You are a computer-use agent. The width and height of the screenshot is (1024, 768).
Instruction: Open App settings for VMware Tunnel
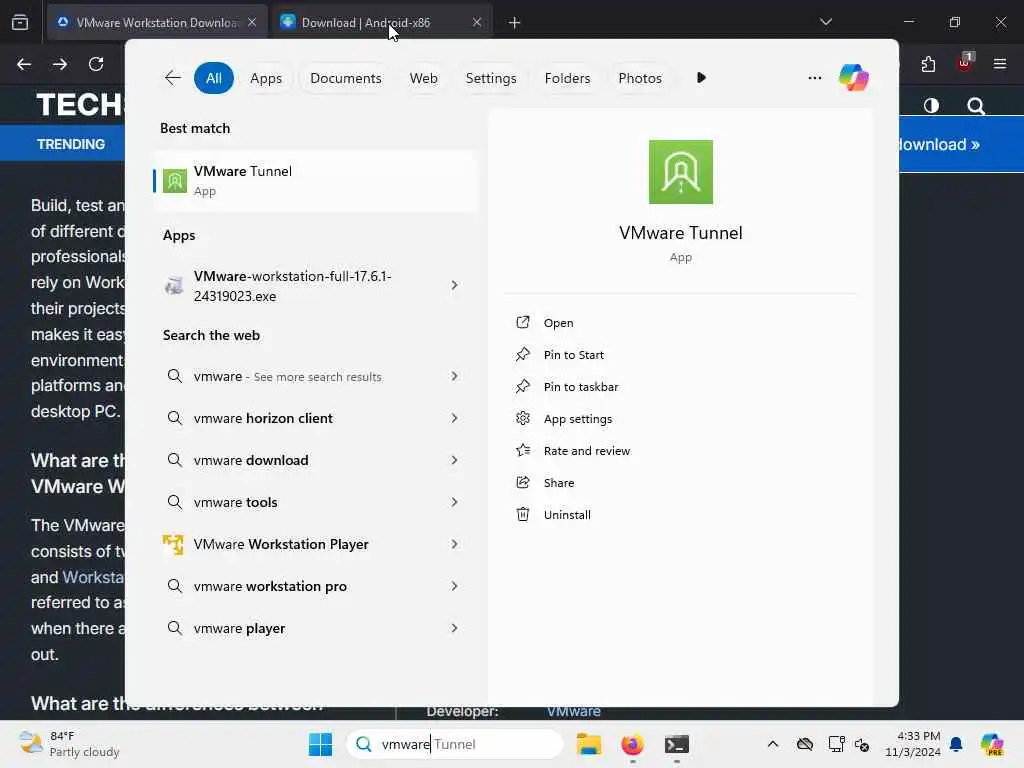578,419
